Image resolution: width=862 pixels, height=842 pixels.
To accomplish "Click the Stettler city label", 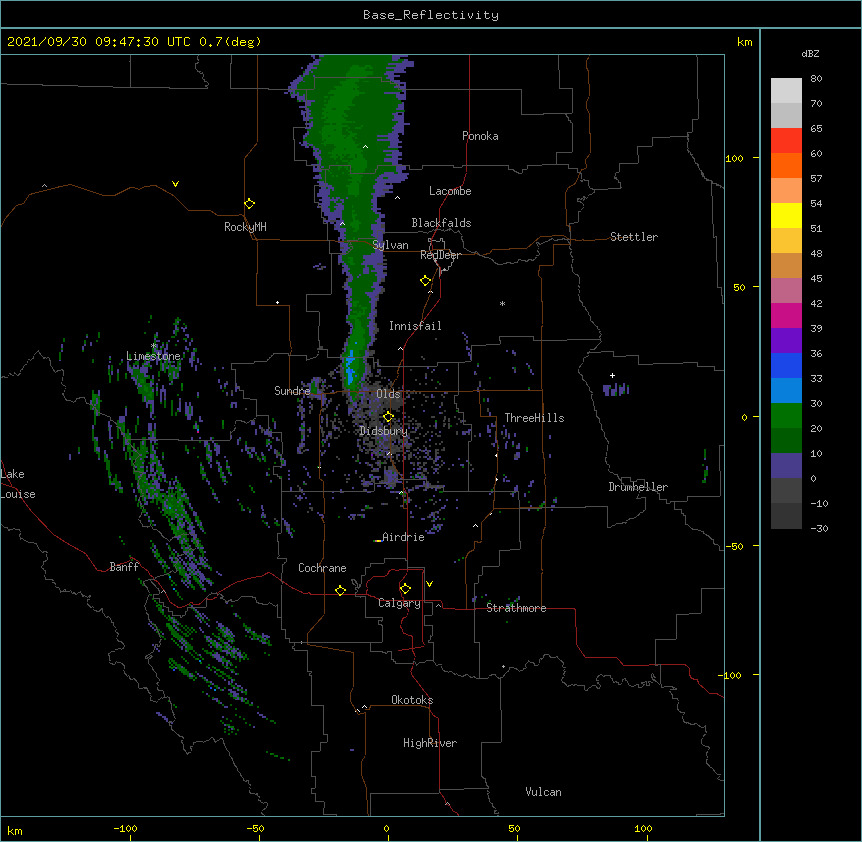I will click(x=634, y=237).
